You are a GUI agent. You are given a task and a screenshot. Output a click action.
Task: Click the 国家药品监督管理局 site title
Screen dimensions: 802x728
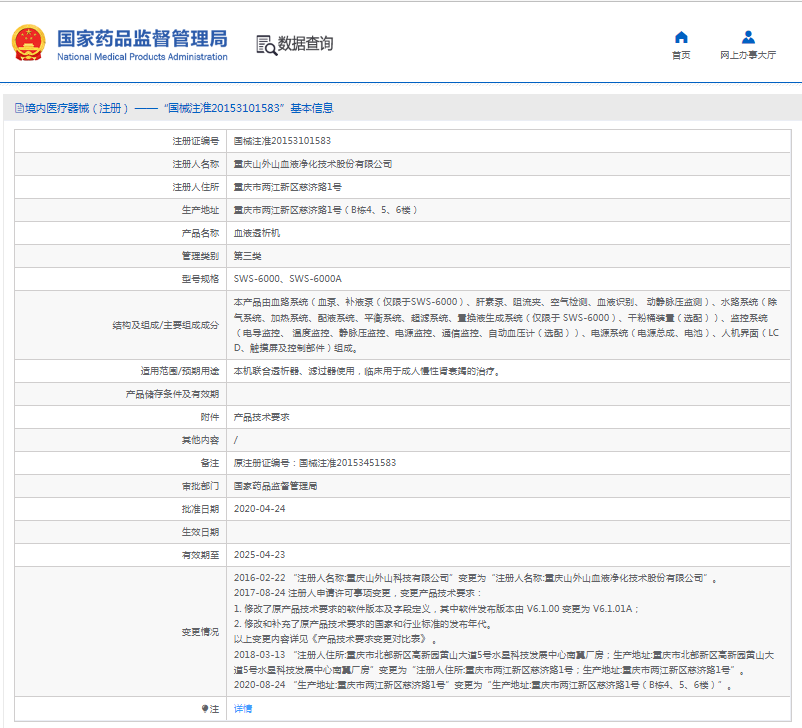[142, 38]
